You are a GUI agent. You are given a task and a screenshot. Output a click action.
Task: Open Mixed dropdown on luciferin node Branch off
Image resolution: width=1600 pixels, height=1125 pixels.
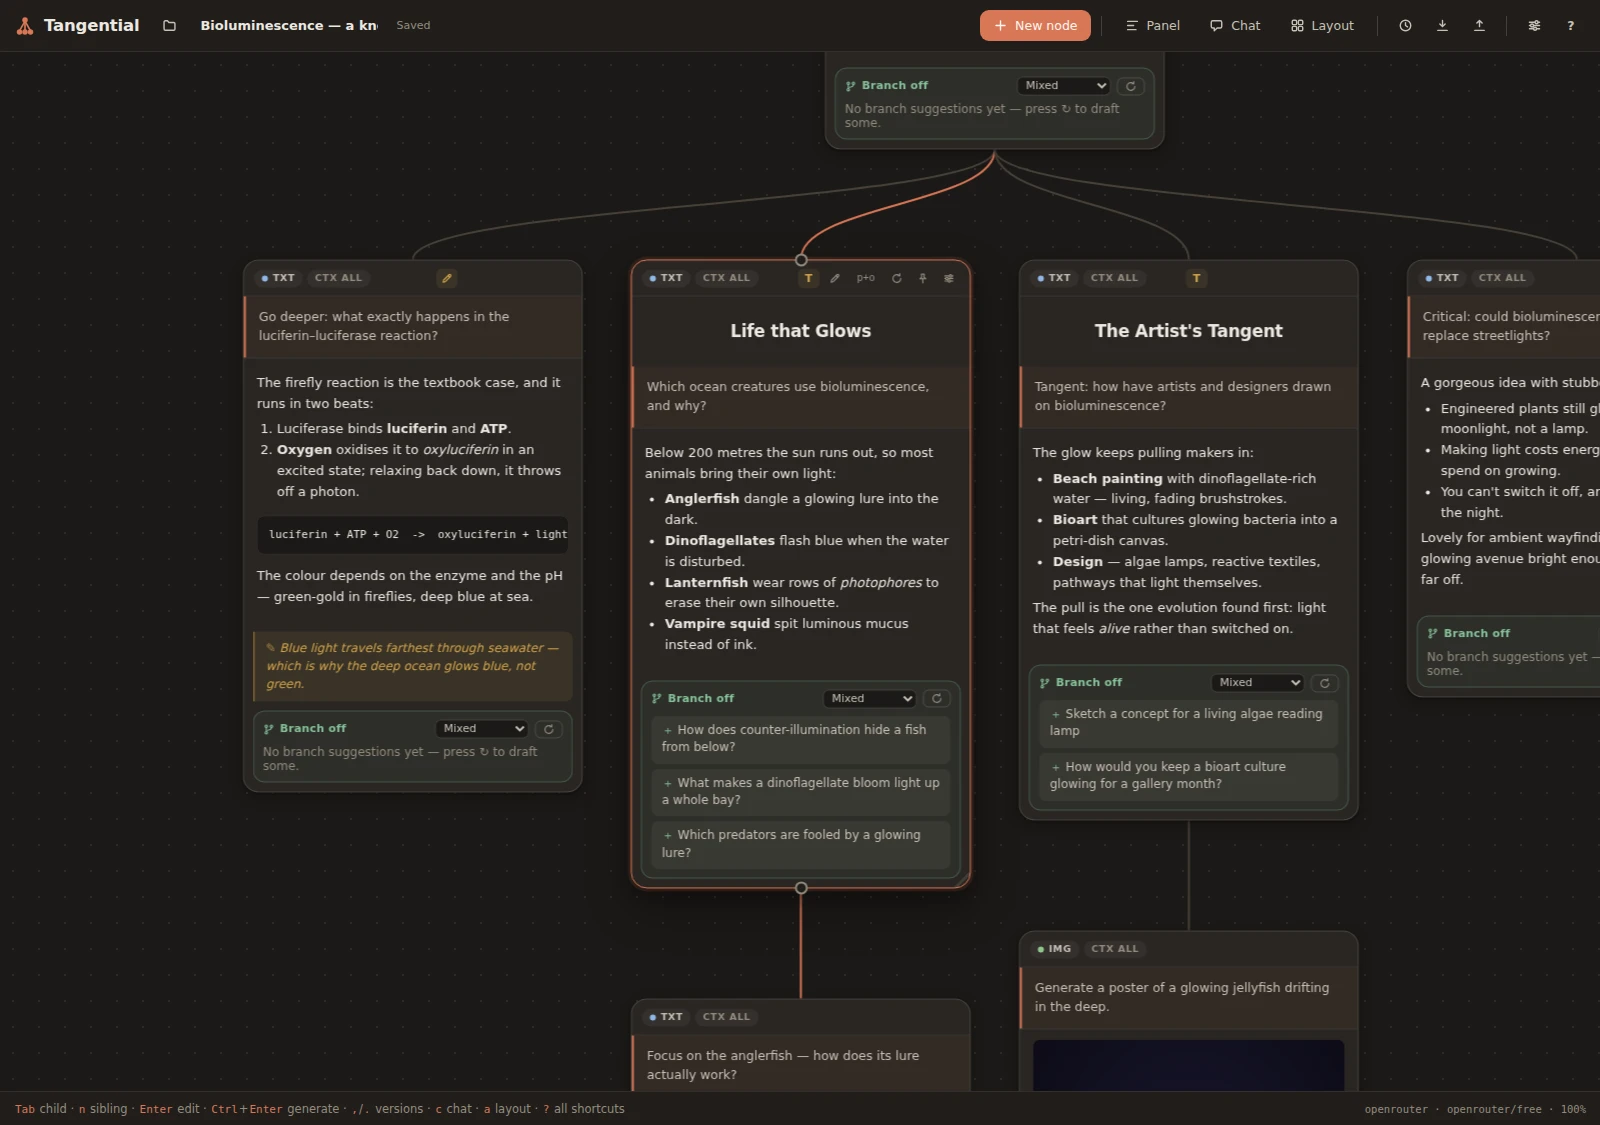(x=481, y=729)
